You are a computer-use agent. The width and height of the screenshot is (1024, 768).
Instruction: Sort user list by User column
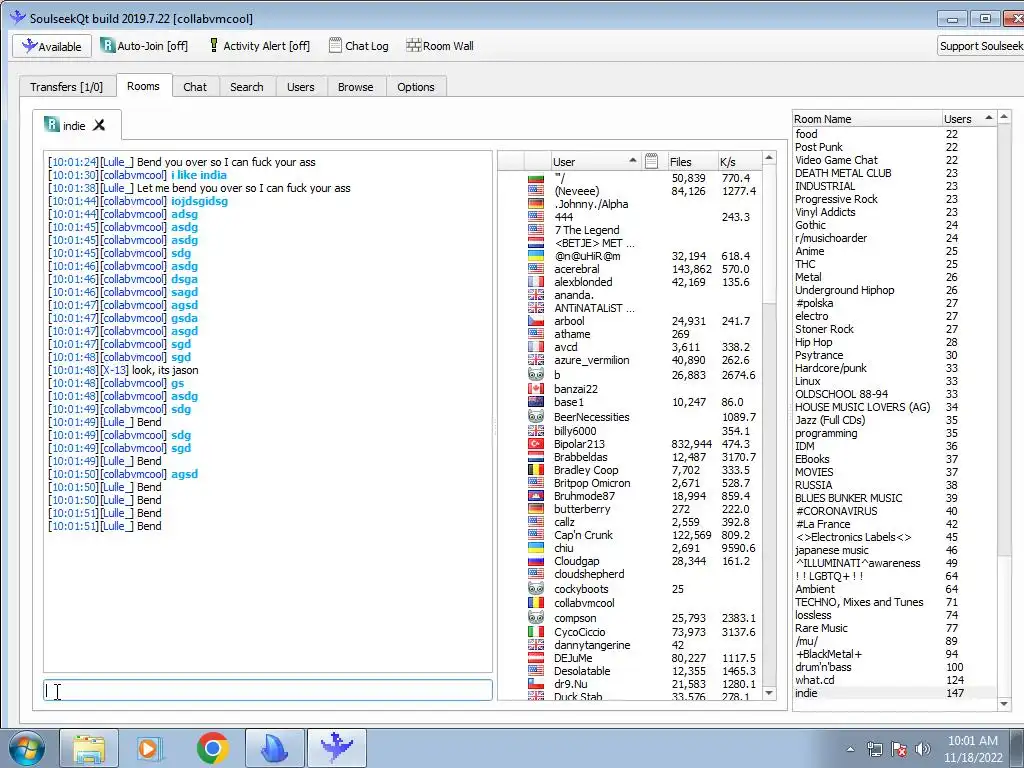click(594, 161)
